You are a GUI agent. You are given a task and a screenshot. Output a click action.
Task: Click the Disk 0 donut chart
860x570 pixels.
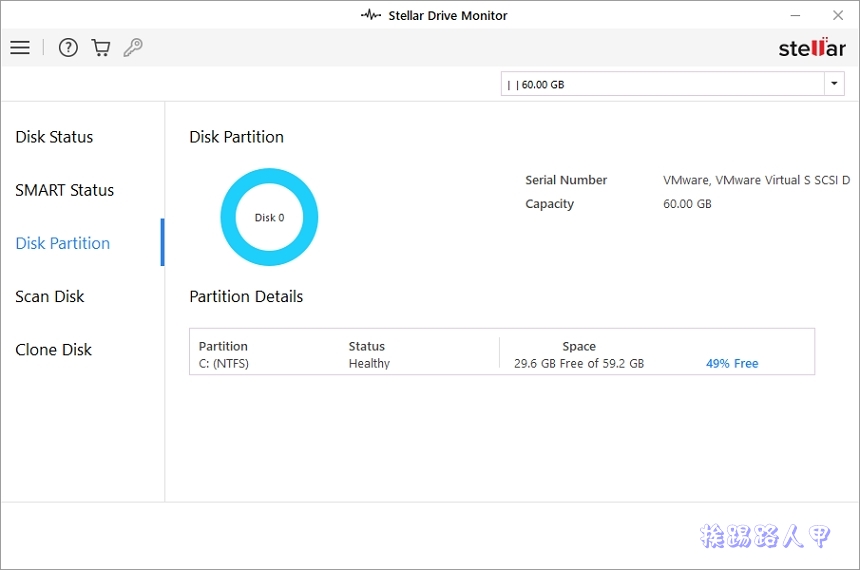tap(269, 217)
